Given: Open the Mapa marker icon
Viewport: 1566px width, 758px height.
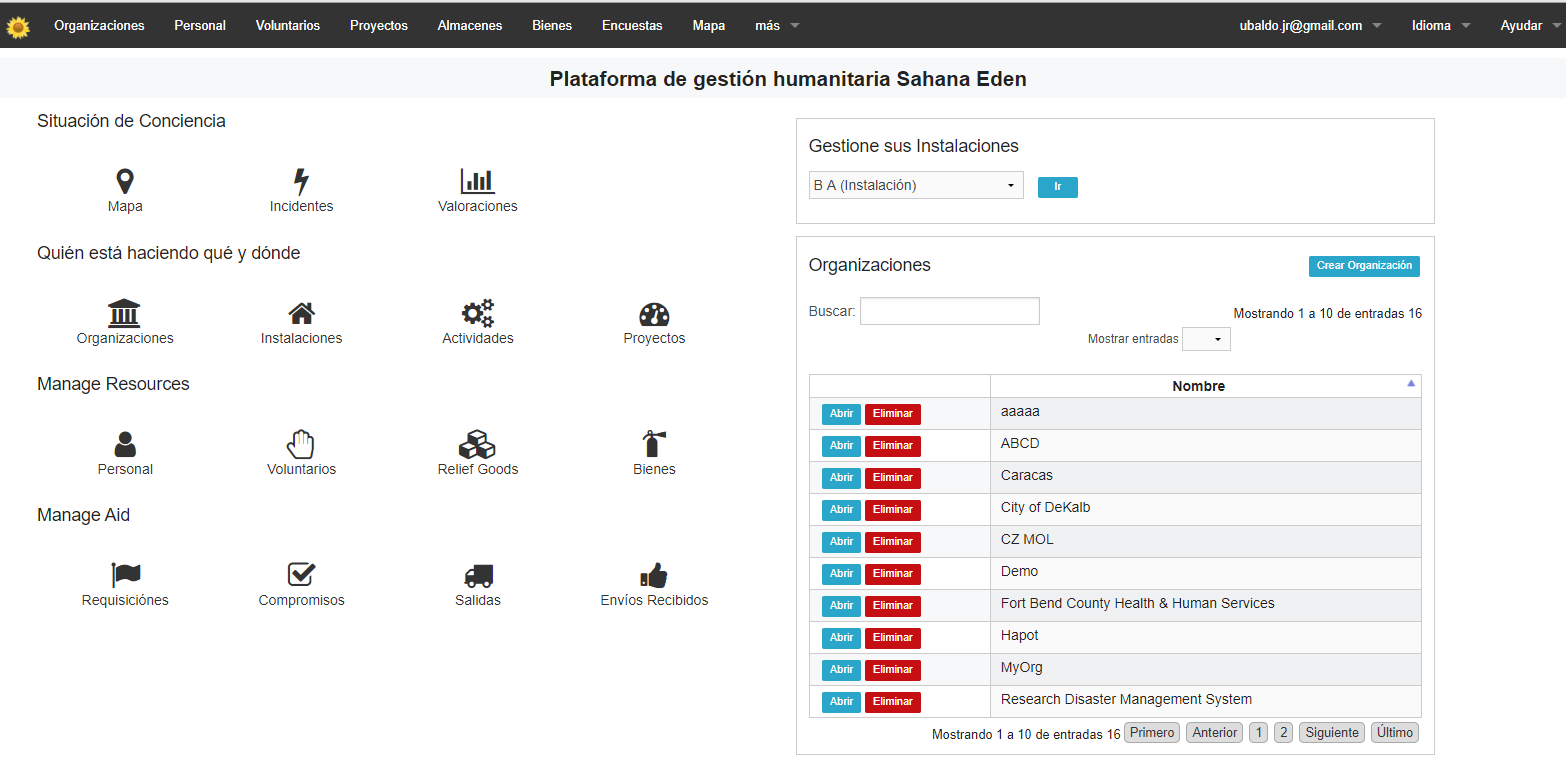Looking at the screenshot, I should click(x=125, y=181).
